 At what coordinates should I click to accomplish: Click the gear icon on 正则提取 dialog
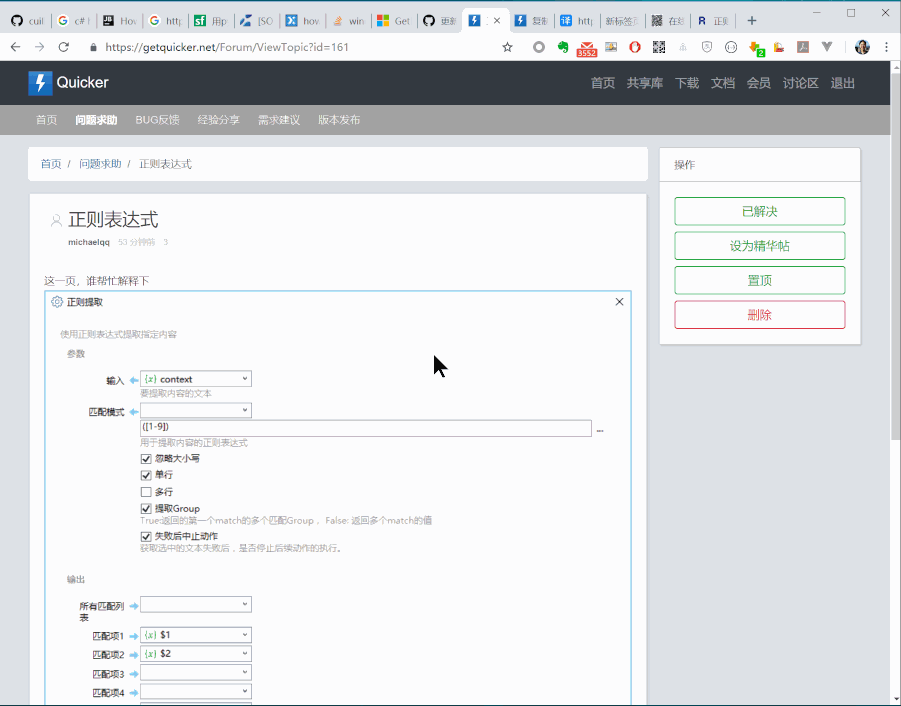pyautogui.click(x=57, y=299)
